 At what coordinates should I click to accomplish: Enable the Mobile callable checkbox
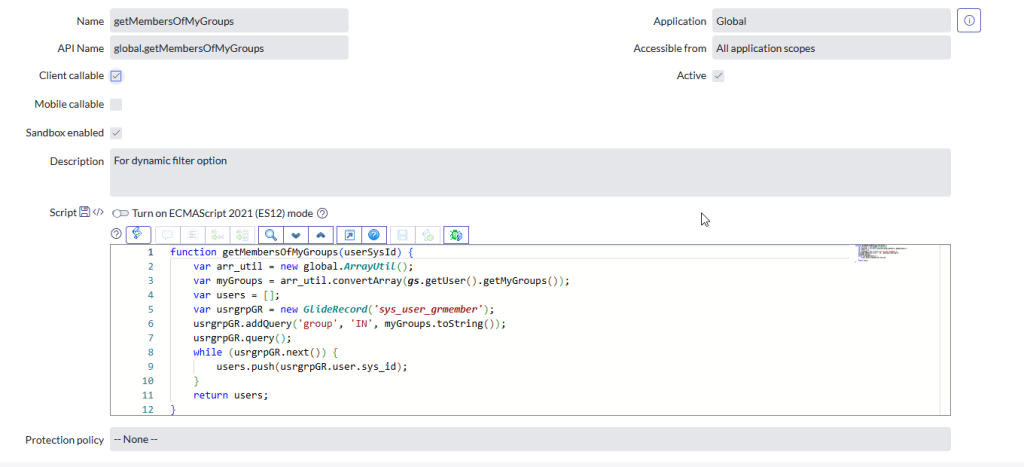(x=116, y=104)
